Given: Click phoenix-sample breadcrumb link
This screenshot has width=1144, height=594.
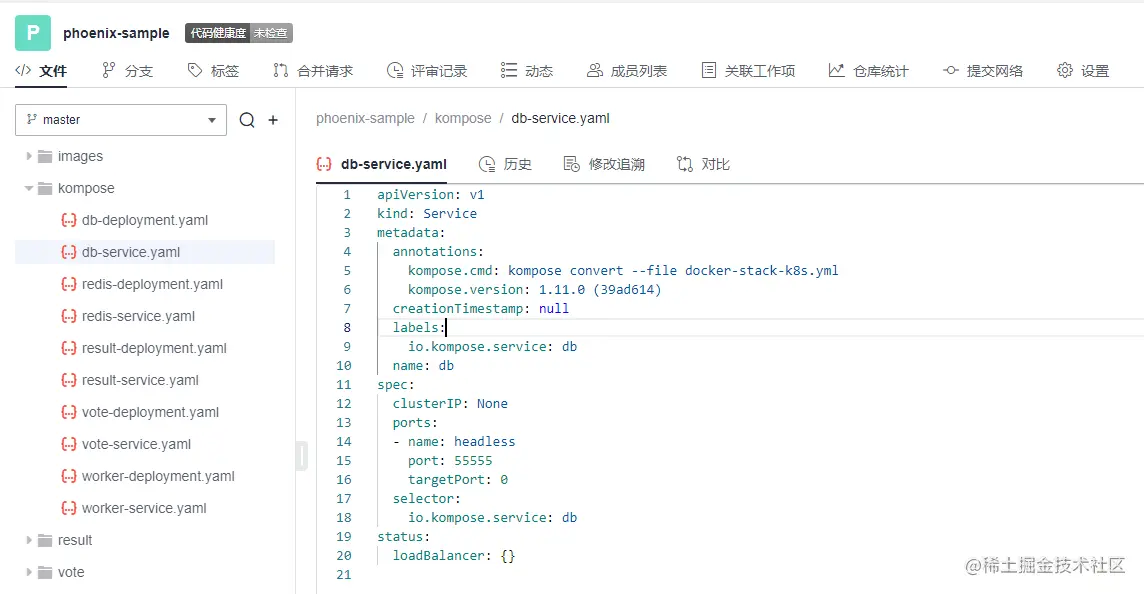Looking at the screenshot, I should click(x=365, y=118).
